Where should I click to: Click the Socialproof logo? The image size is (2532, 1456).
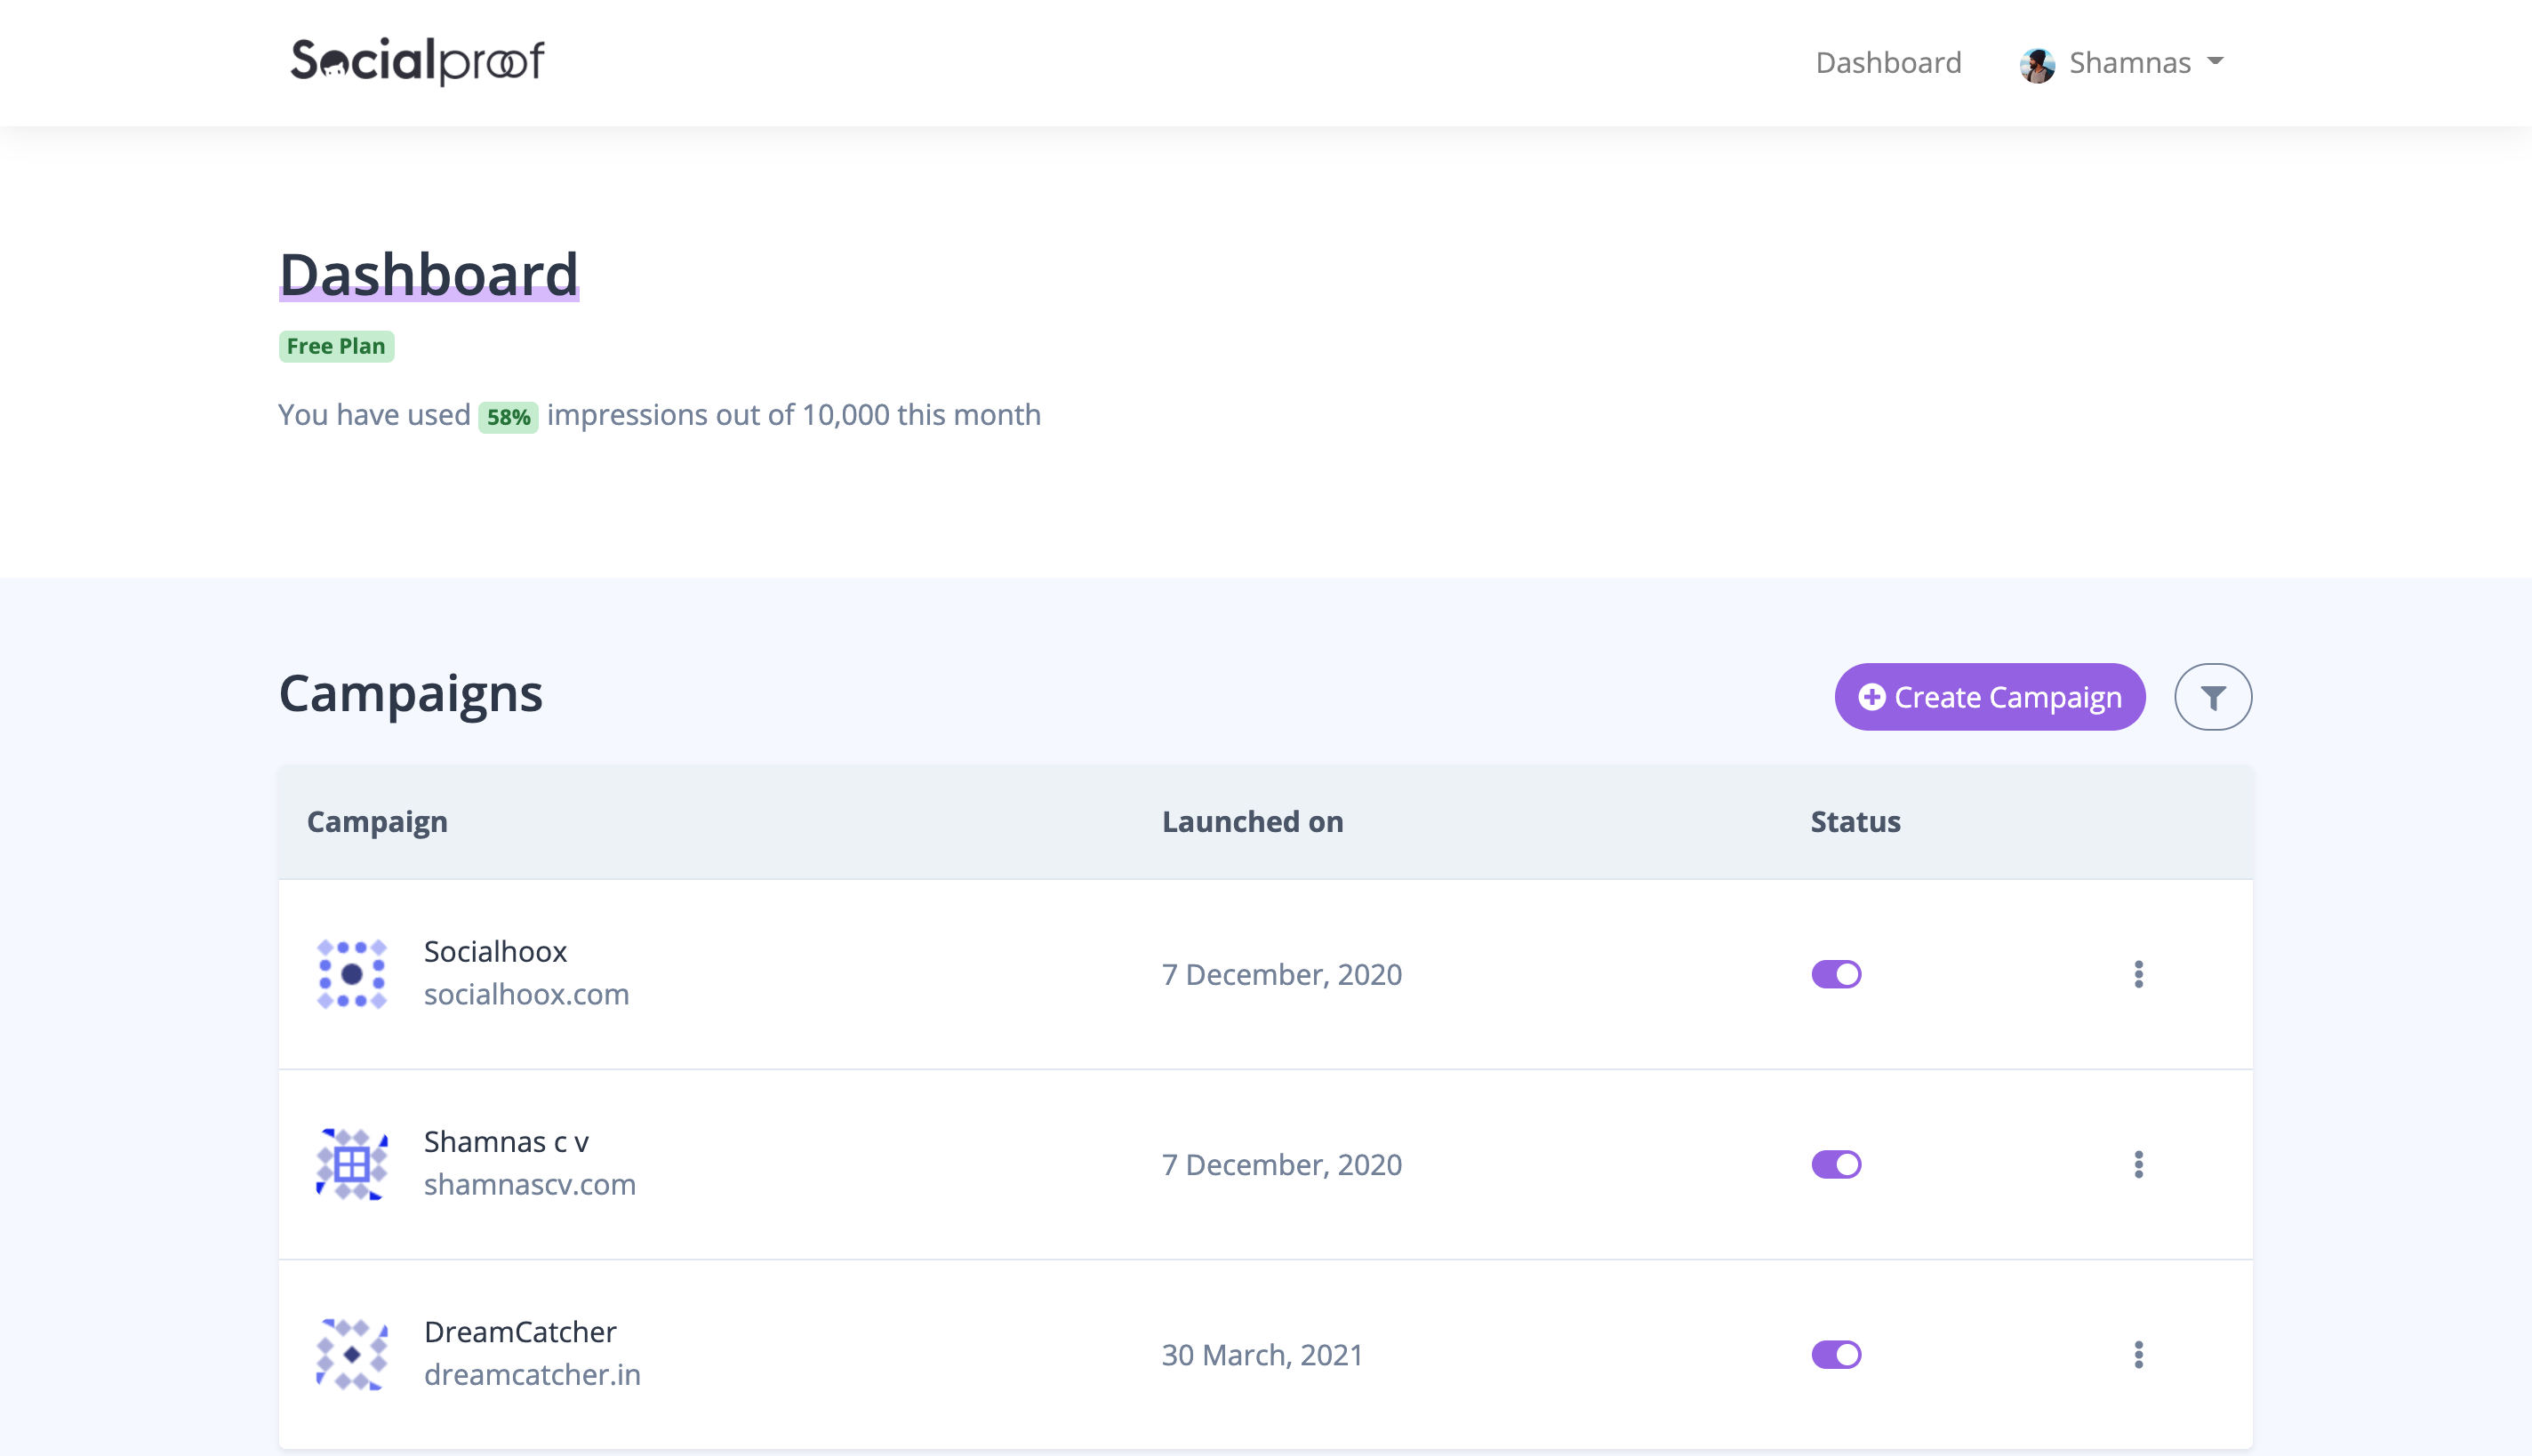(x=417, y=61)
